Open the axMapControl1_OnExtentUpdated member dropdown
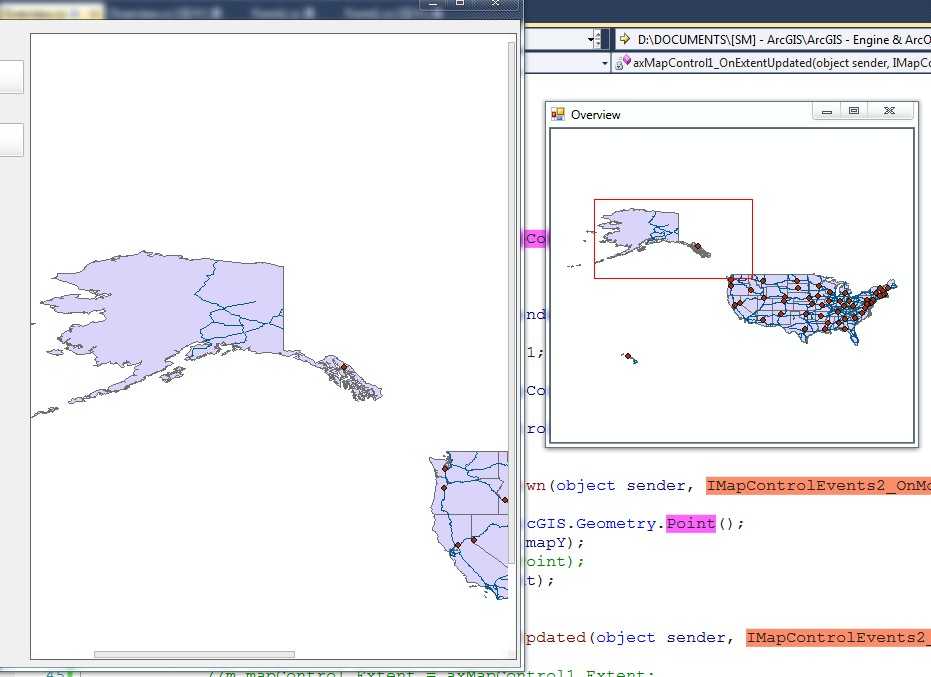Image resolution: width=931 pixels, height=677 pixels. point(772,62)
